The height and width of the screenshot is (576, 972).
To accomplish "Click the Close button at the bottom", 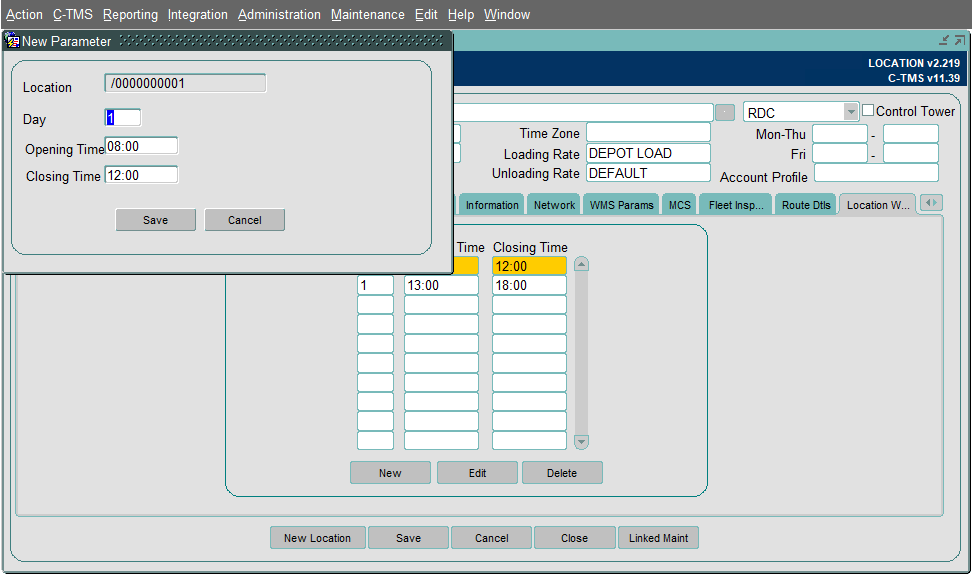I will click(575, 538).
